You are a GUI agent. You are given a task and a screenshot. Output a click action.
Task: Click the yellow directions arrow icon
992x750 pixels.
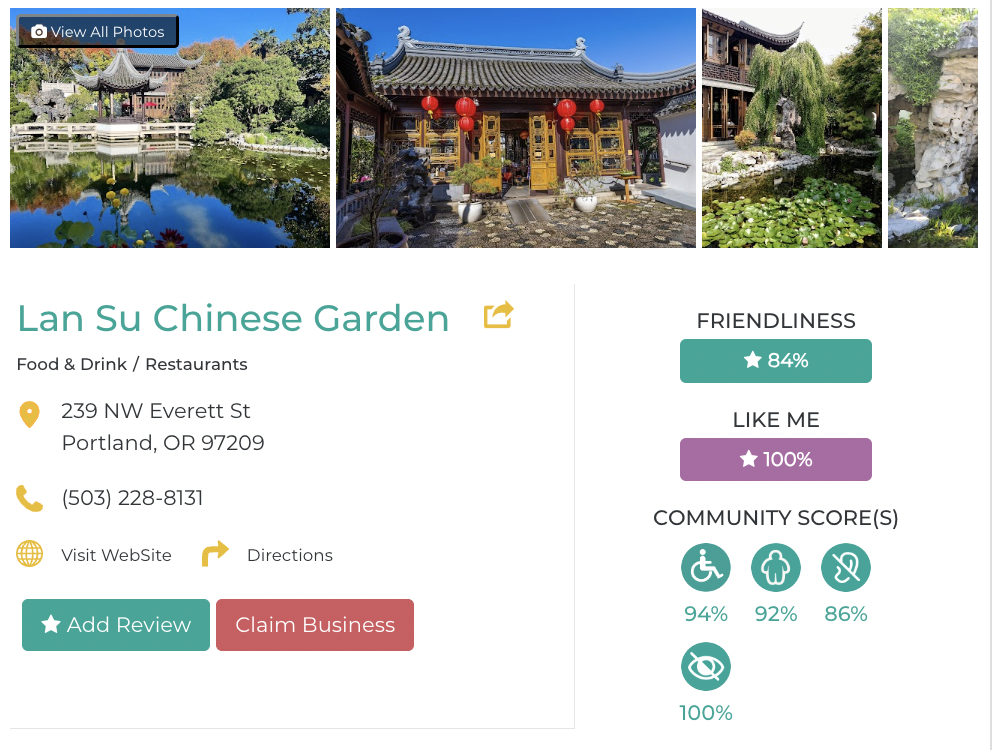(215, 553)
